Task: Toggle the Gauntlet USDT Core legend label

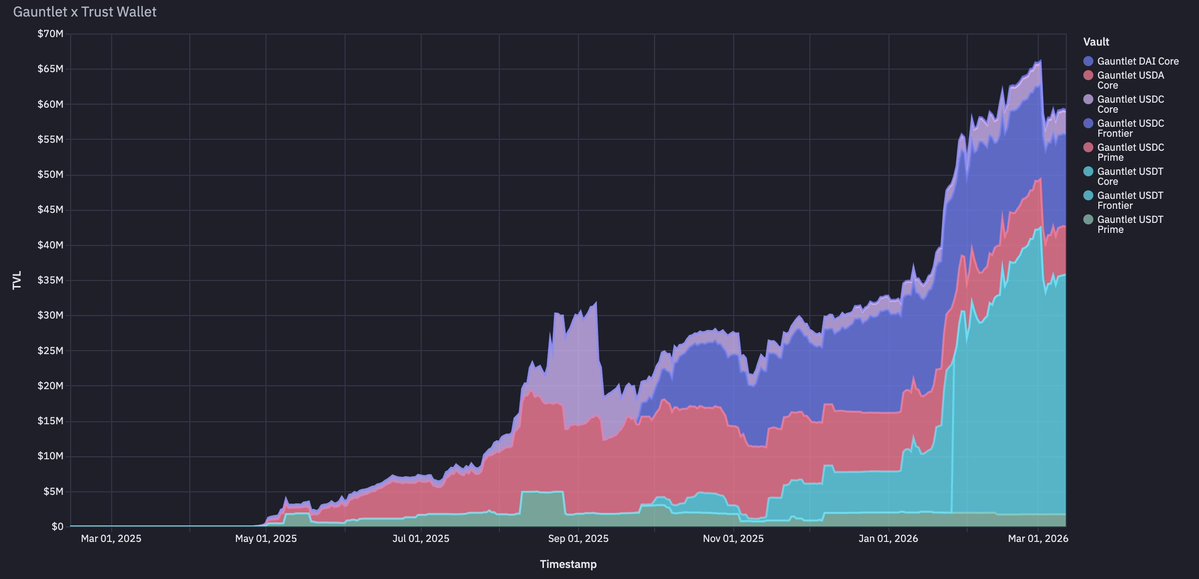Action: (x=1130, y=176)
